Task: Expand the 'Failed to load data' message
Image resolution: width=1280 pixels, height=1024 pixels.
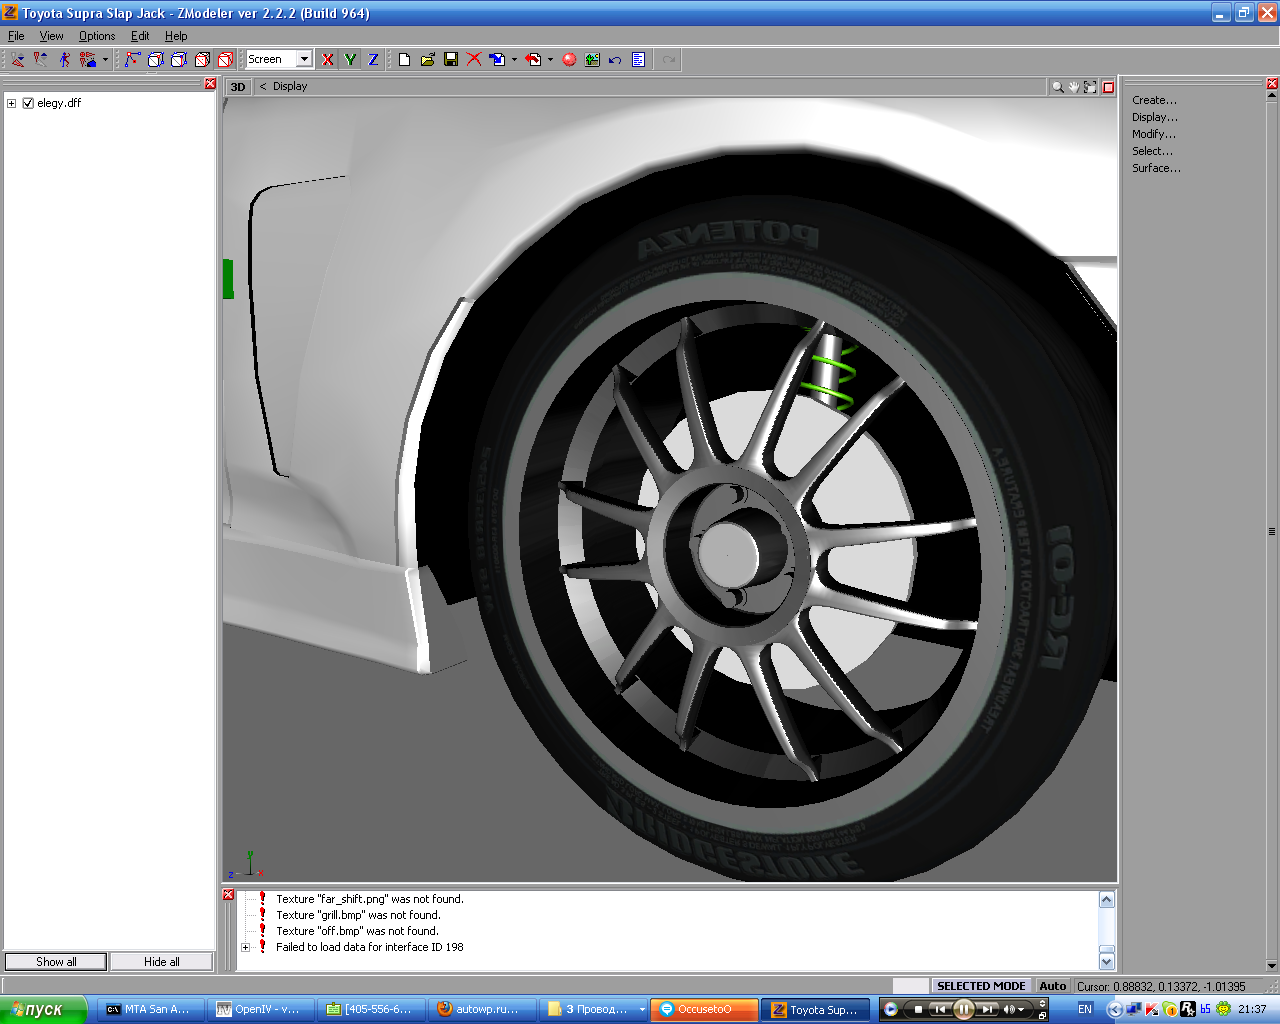Action: [246, 947]
